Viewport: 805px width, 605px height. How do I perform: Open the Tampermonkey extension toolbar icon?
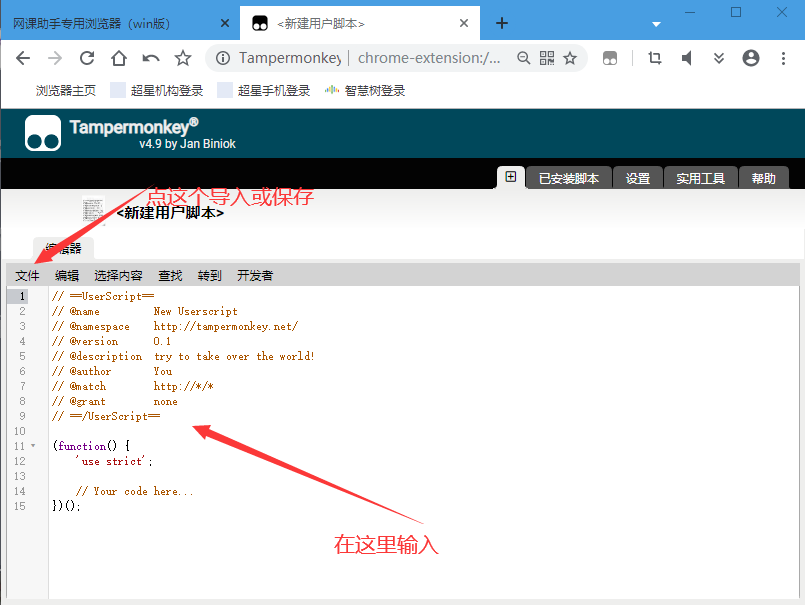coord(610,58)
